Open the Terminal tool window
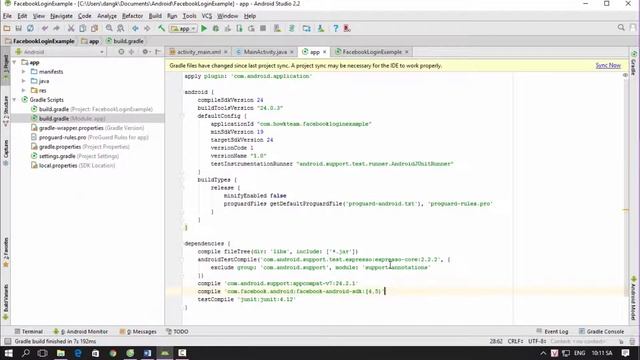640x360 pixels. point(29,331)
